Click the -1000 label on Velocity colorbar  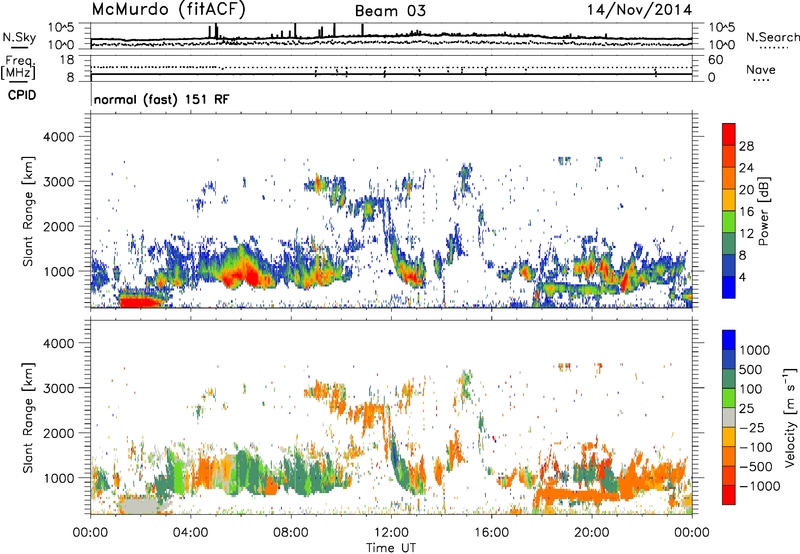(x=760, y=486)
